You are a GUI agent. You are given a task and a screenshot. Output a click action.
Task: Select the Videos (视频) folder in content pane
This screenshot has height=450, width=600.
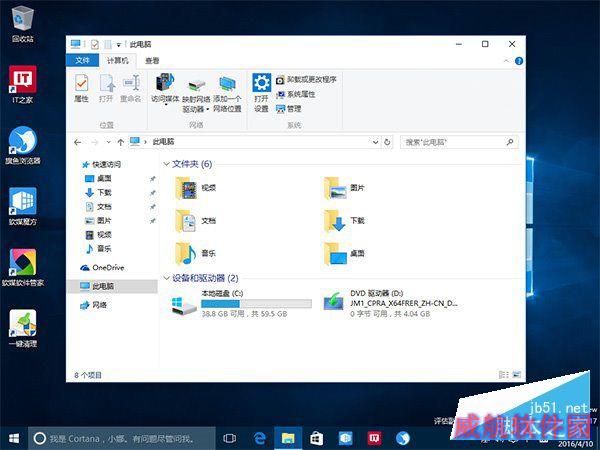196,188
